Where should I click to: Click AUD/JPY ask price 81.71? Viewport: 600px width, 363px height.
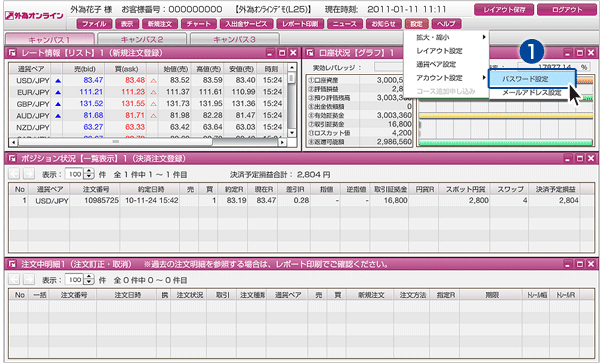point(135,115)
